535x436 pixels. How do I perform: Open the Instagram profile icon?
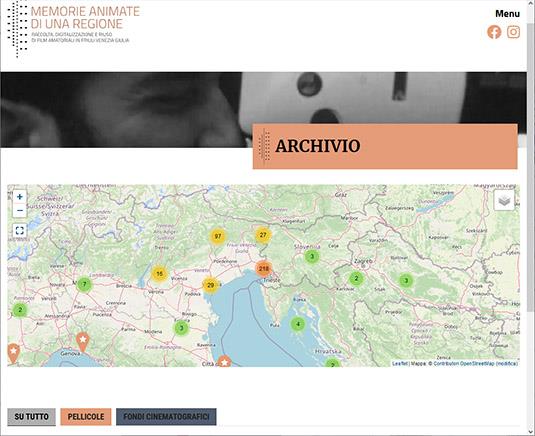[513, 32]
